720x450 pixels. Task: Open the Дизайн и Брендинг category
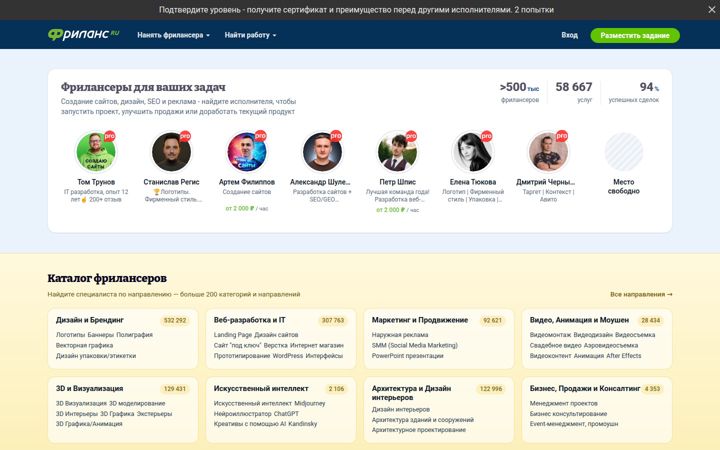(x=90, y=320)
